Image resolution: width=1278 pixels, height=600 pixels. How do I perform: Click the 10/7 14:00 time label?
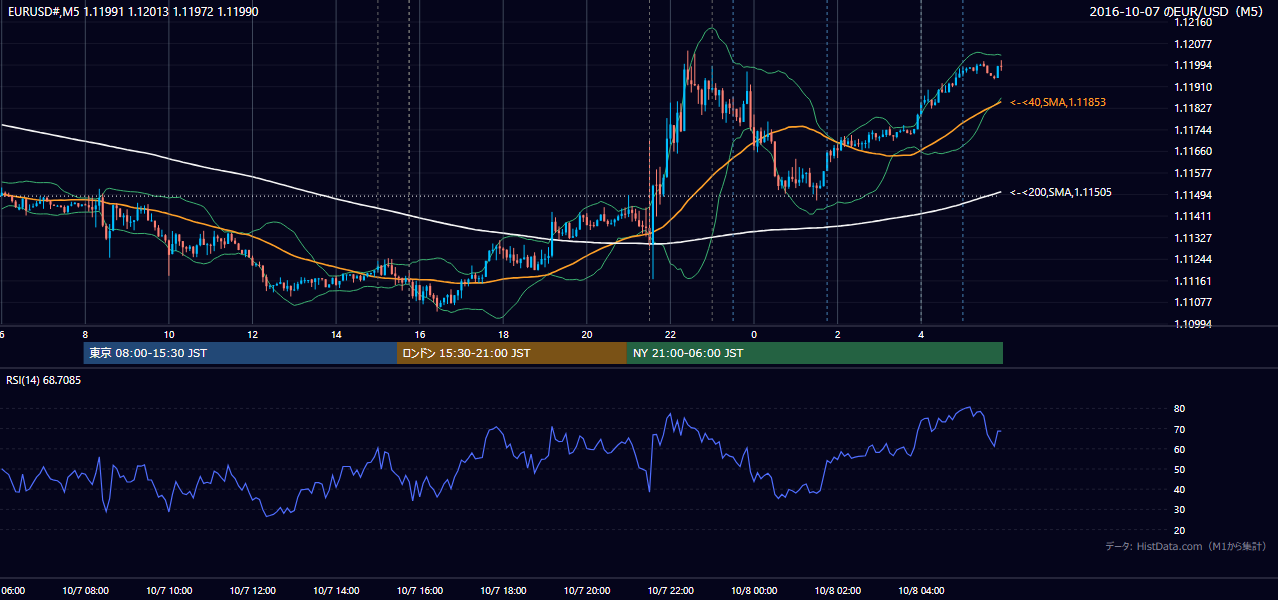point(335,591)
